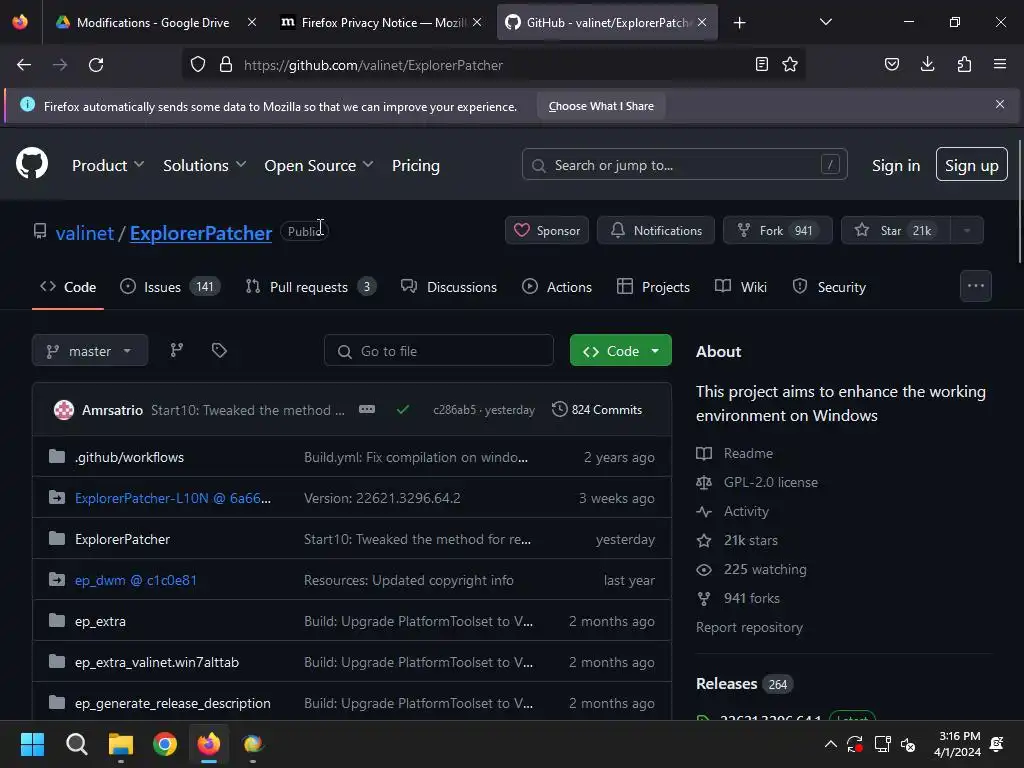Click GitHub search or jump to field

[x=684, y=165]
